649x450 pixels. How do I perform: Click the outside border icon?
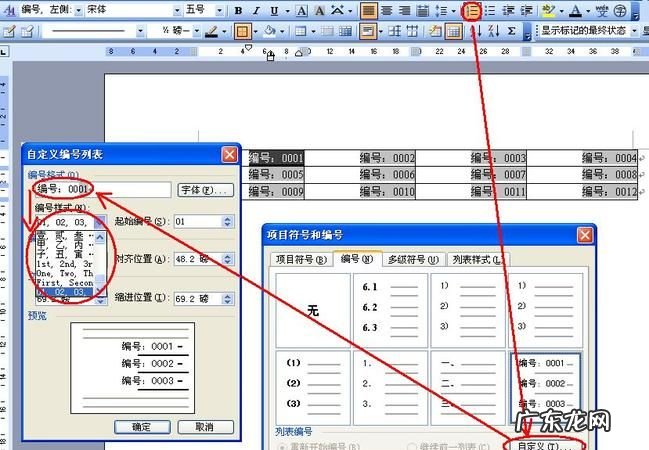(242, 31)
